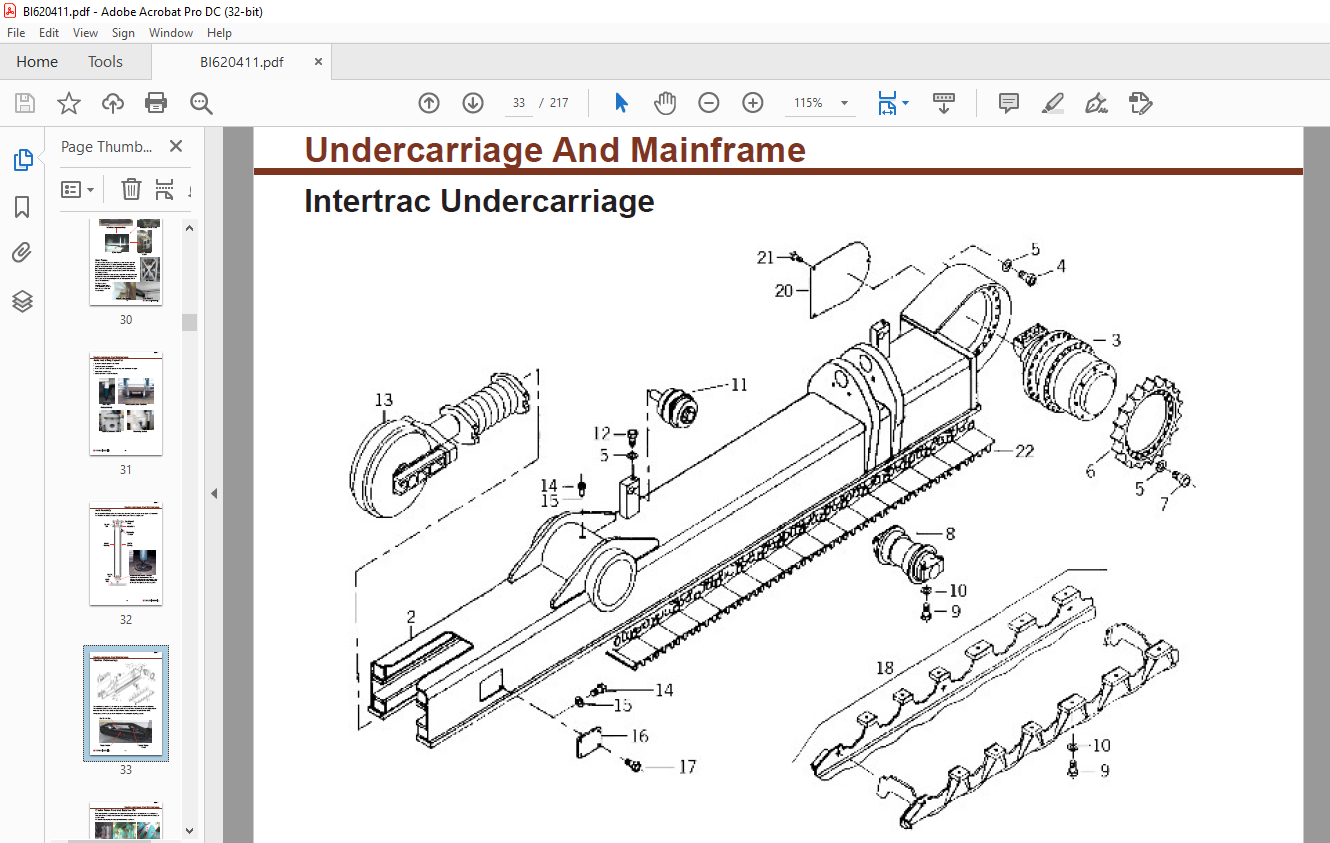The image size is (1330, 843).
Task: Close the Page Thumbnails panel
Action: click(176, 146)
